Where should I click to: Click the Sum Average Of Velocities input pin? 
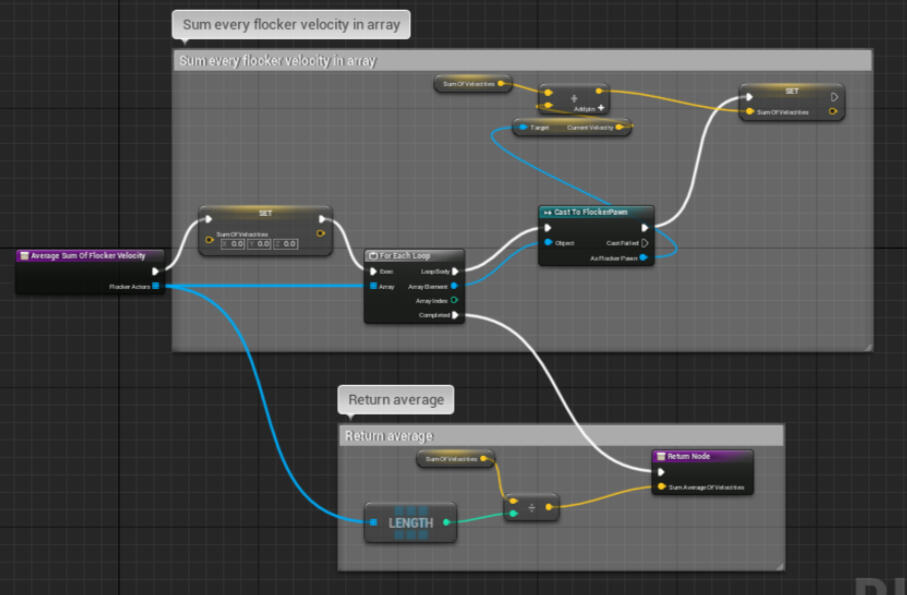pos(660,488)
